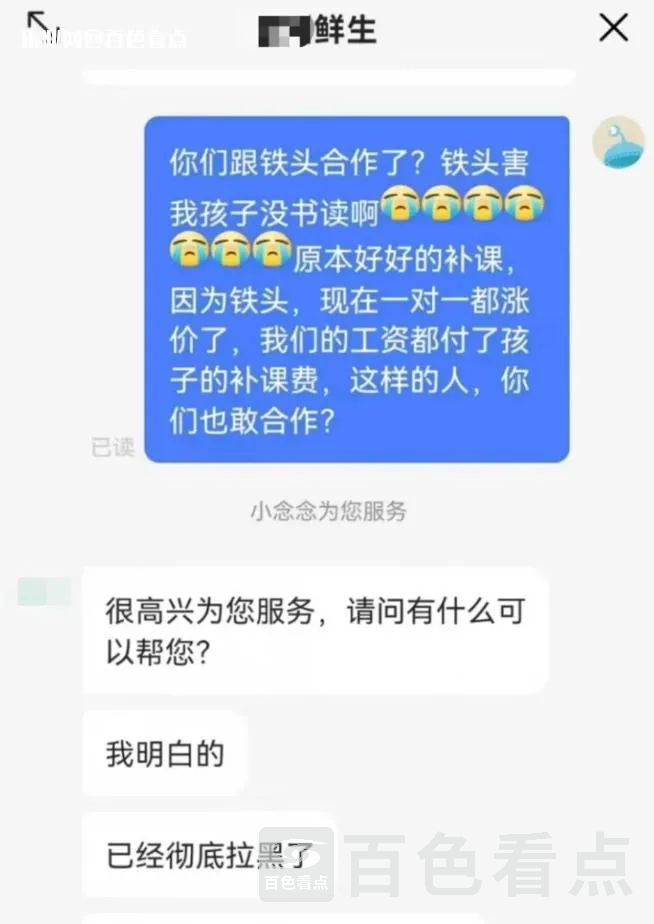Tap first crying emoji after 没书读啊

(x=401, y=204)
